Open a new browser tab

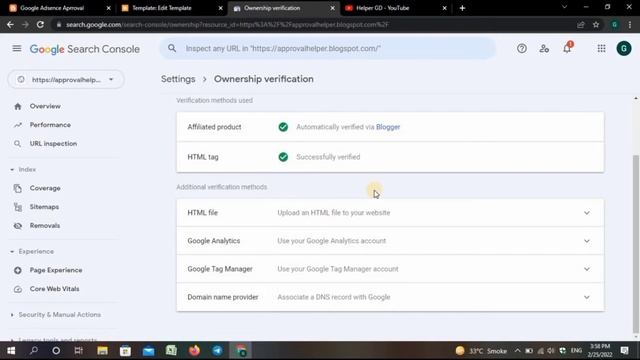pyautogui.click(x=462, y=8)
